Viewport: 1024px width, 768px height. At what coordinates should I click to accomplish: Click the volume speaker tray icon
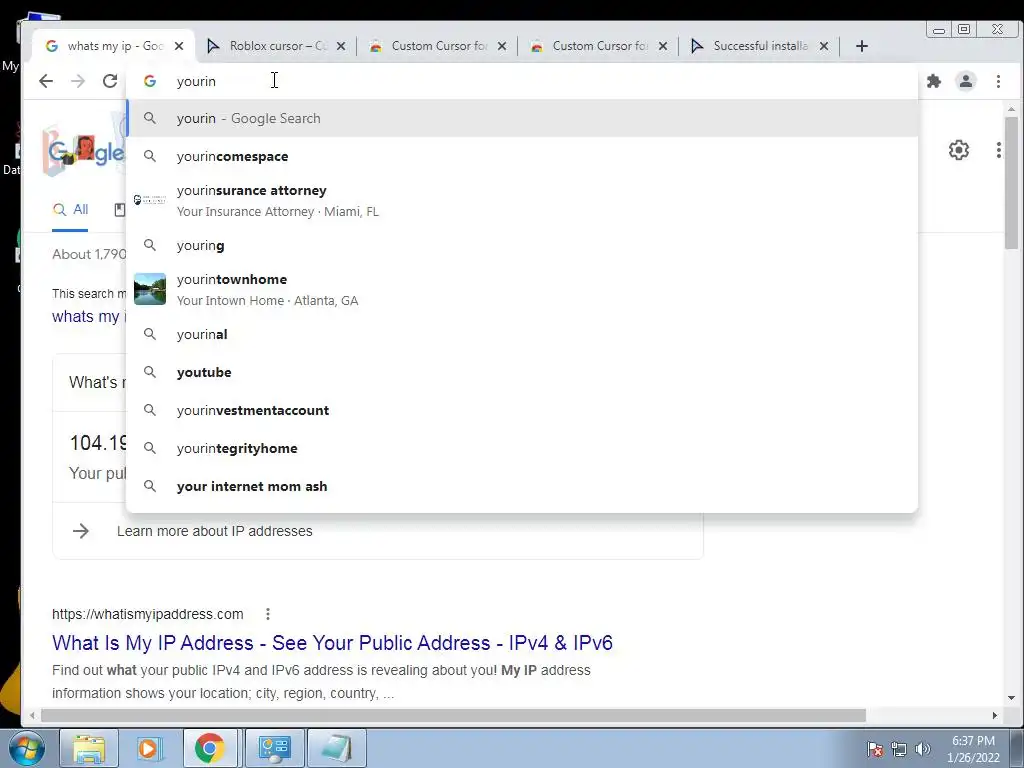[x=922, y=748]
